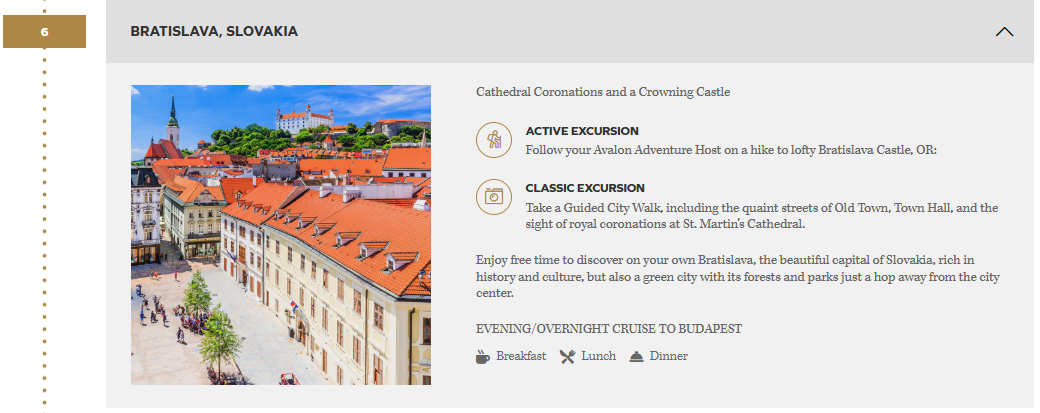Screen dimensions: 1040x413
Task: Click the Cathedral Coronations subtitle text
Action: 603,92
